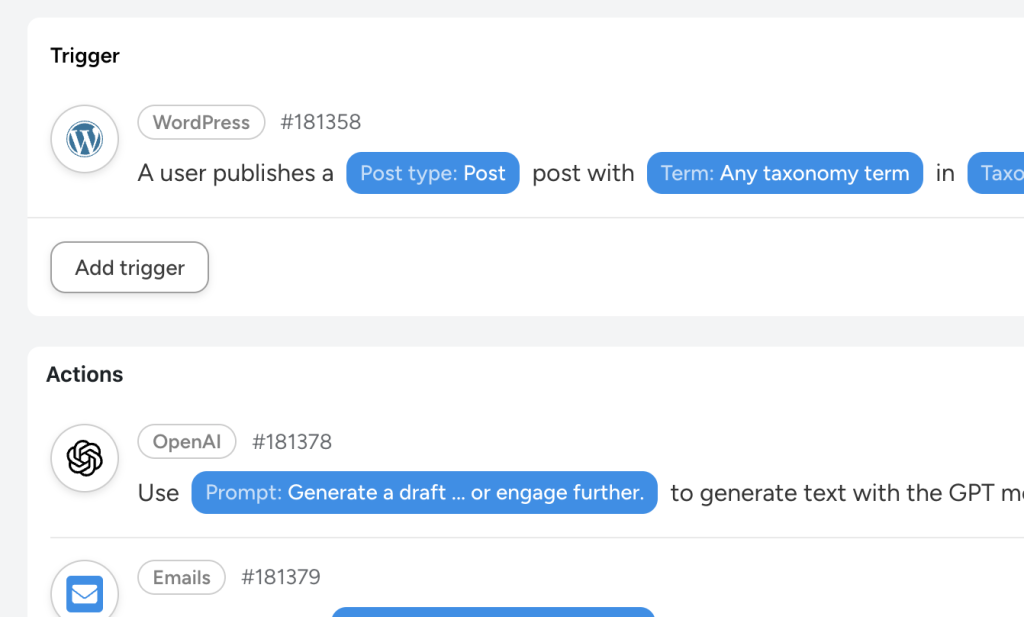The image size is (1024, 617).
Task: Open the blue token in the Emails action row
Action: click(493, 611)
